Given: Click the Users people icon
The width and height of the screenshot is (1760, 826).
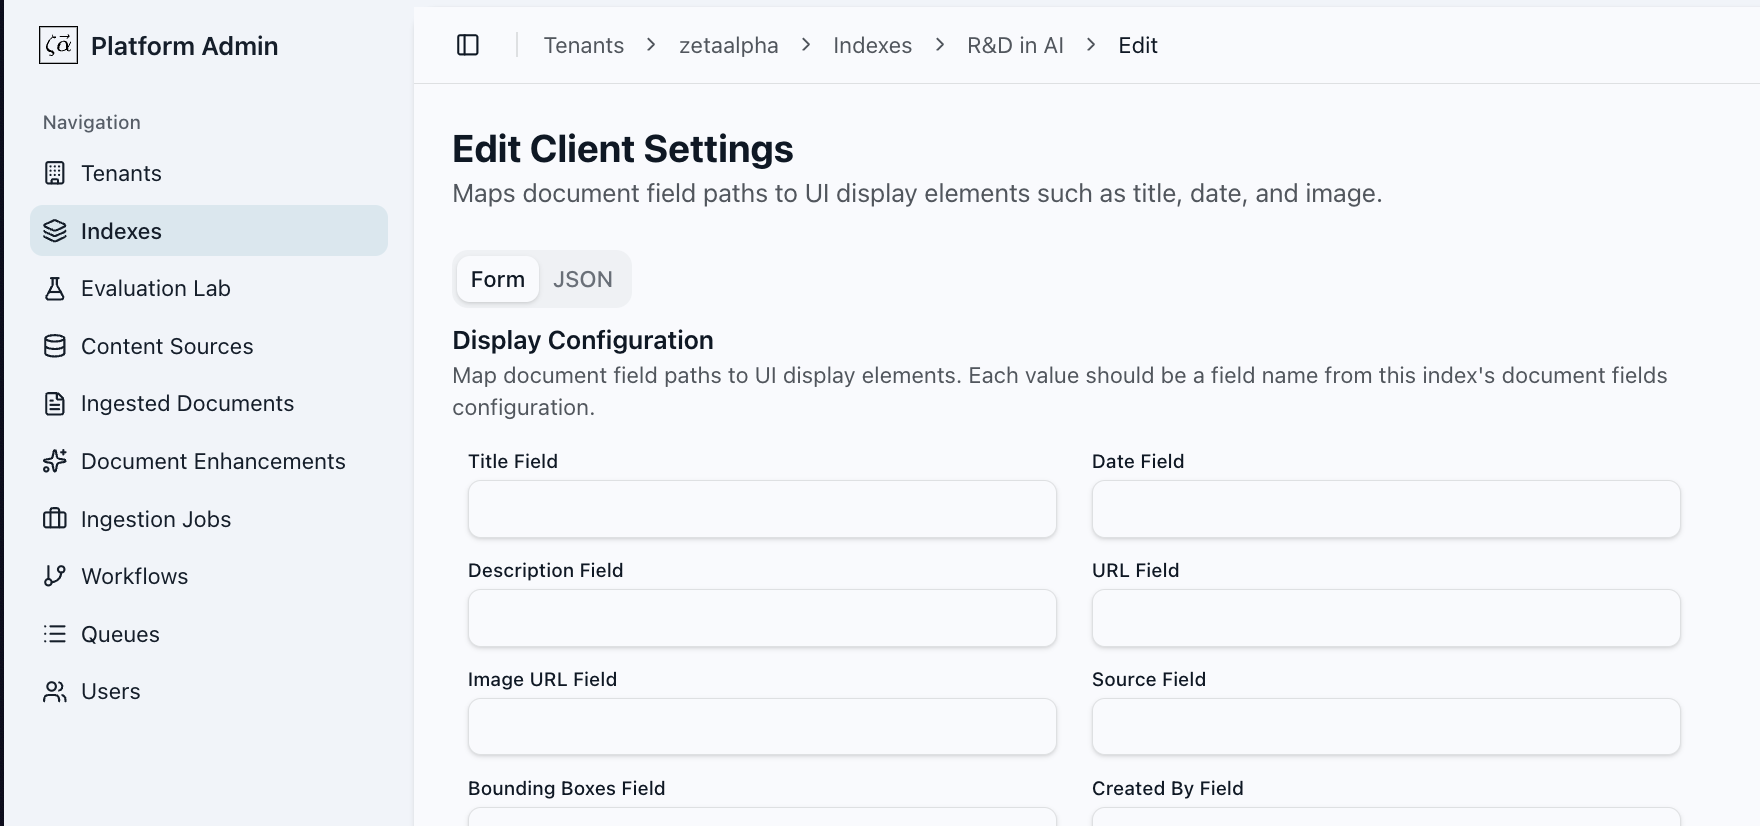Looking at the screenshot, I should pos(55,691).
